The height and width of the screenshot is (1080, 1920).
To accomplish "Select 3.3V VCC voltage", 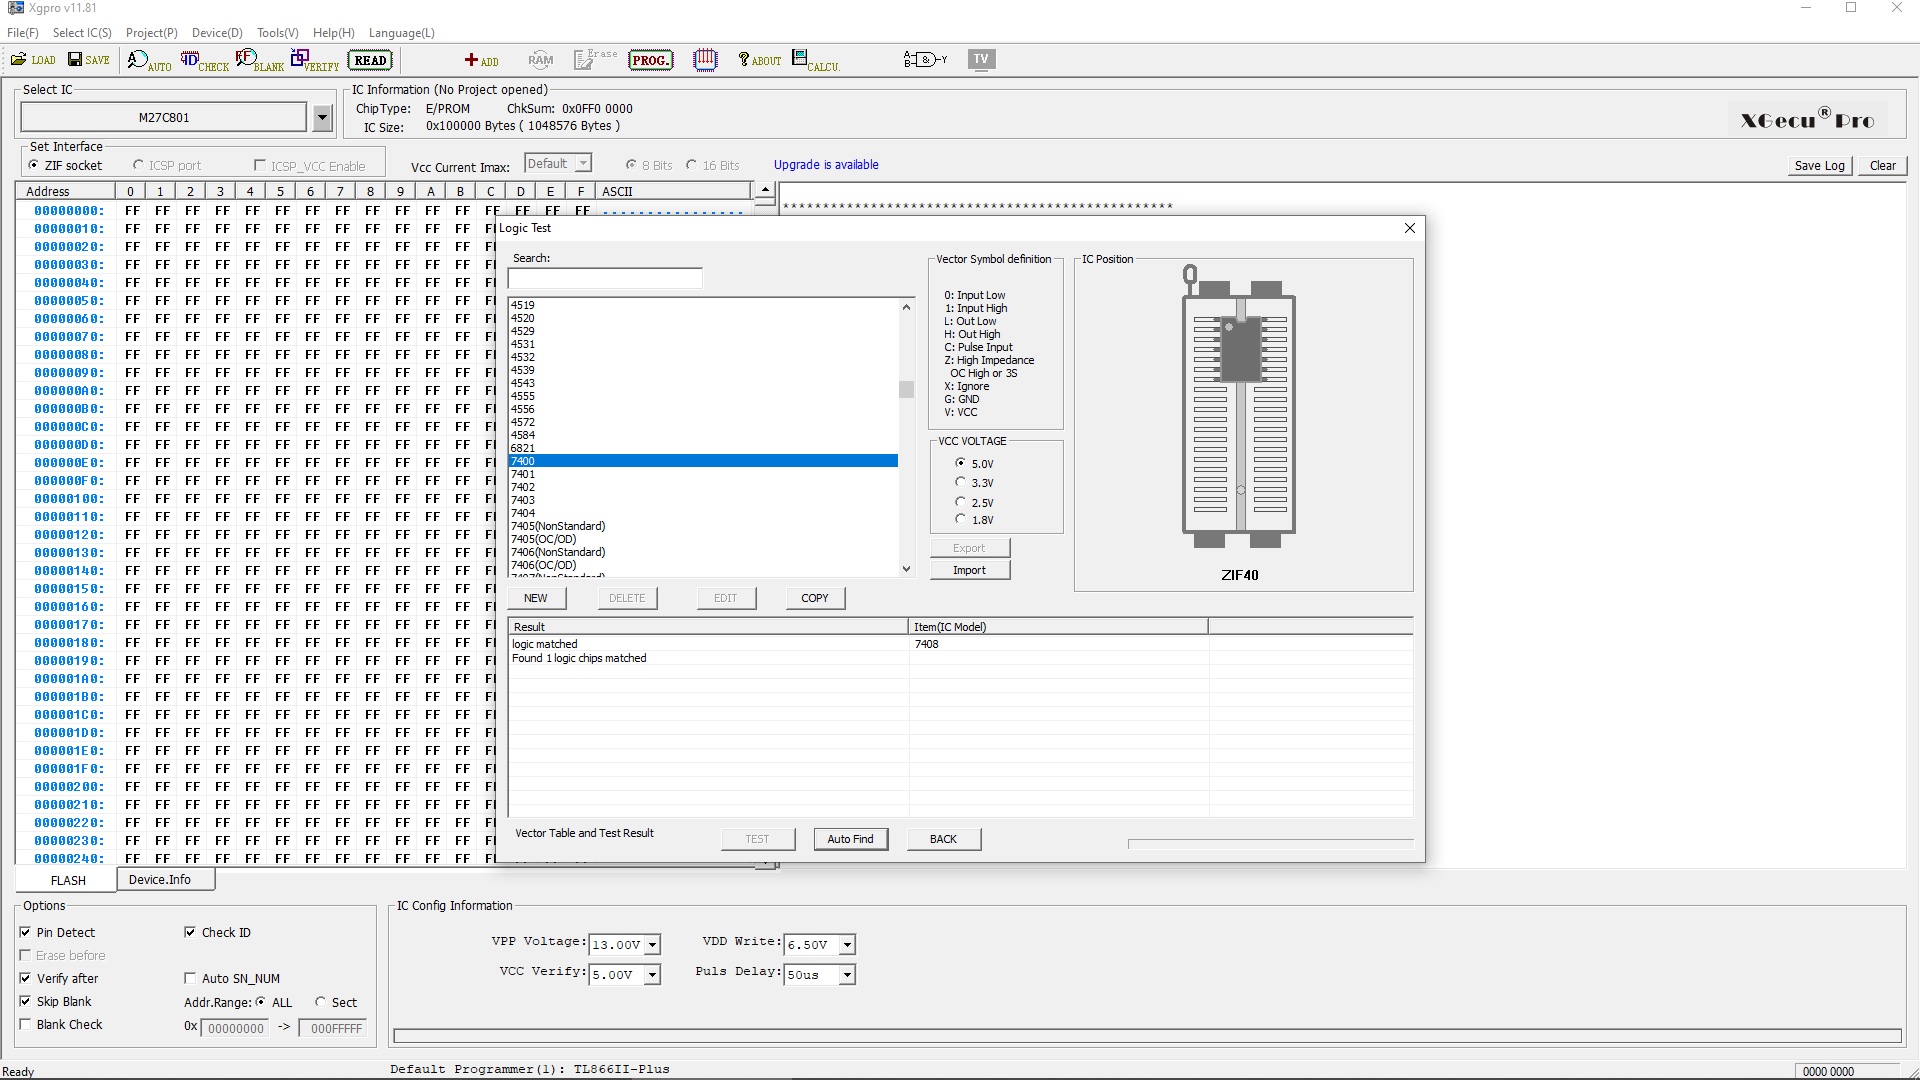I will point(974,483).
